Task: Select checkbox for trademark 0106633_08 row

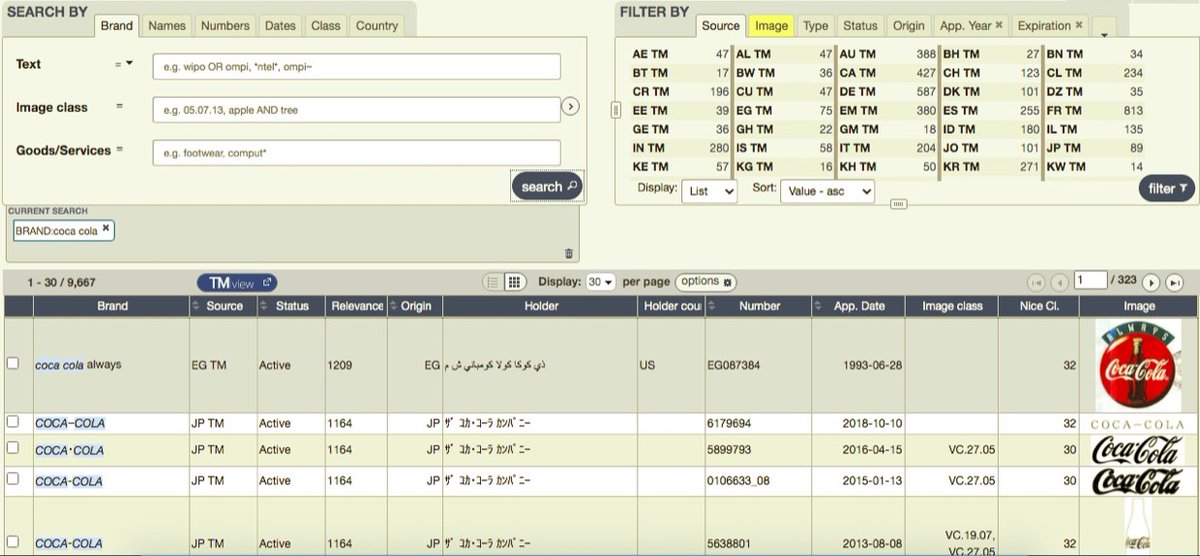Action: [13, 479]
